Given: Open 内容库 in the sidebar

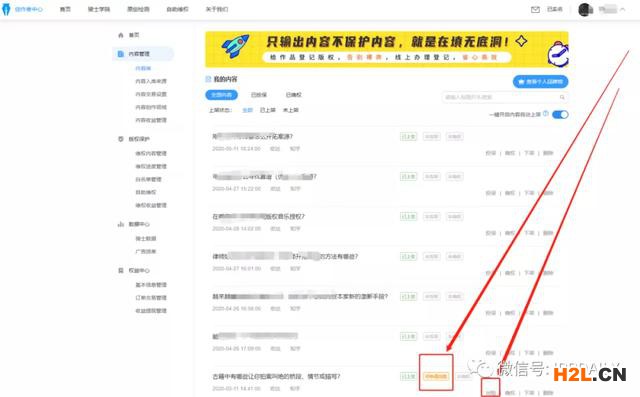Looking at the screenshot, I should (x=143, y=68).
